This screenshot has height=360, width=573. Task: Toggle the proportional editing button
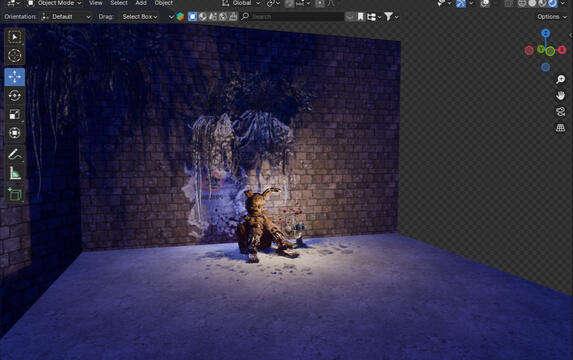tap(320, 3)
